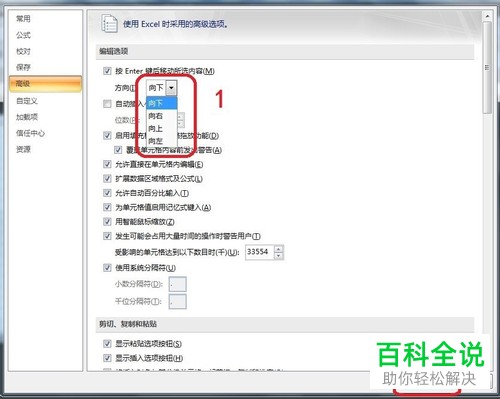The image size is (500, 399).
Task: Select the 资源 category
Action: pyautogui.click(x=23, y=149)
